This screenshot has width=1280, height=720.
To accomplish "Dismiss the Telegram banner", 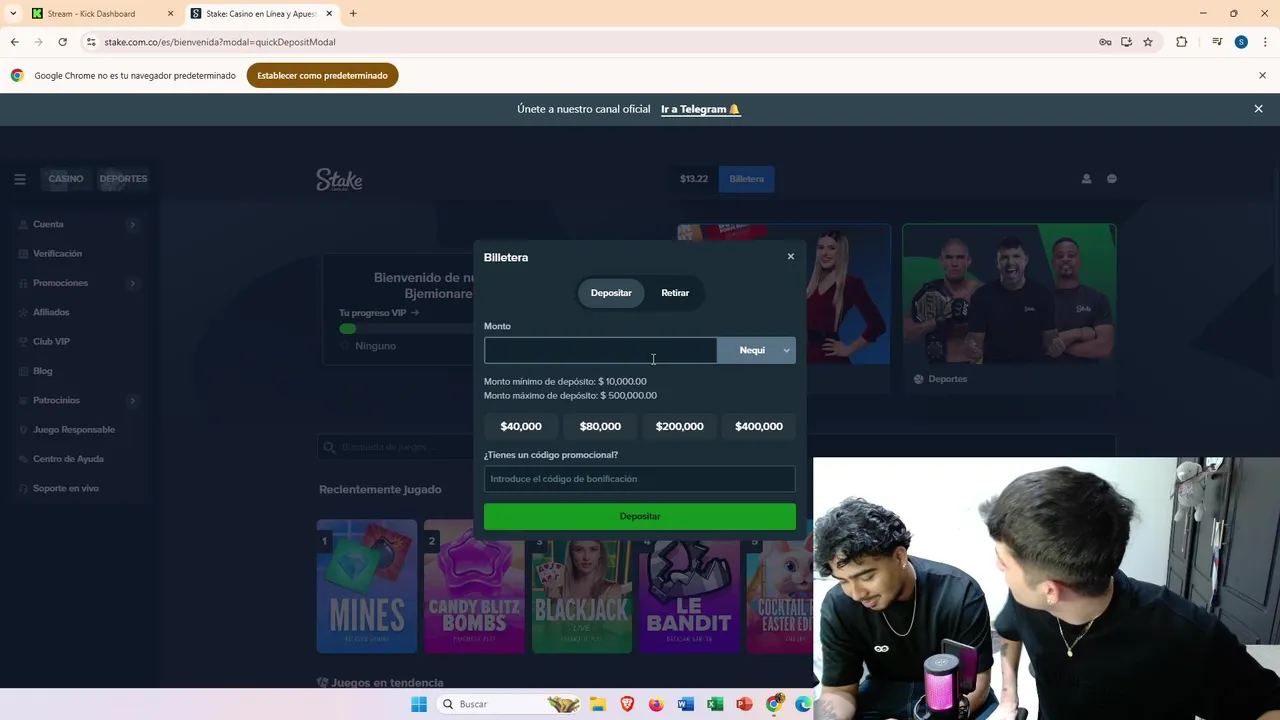I will coord(1258,109).
